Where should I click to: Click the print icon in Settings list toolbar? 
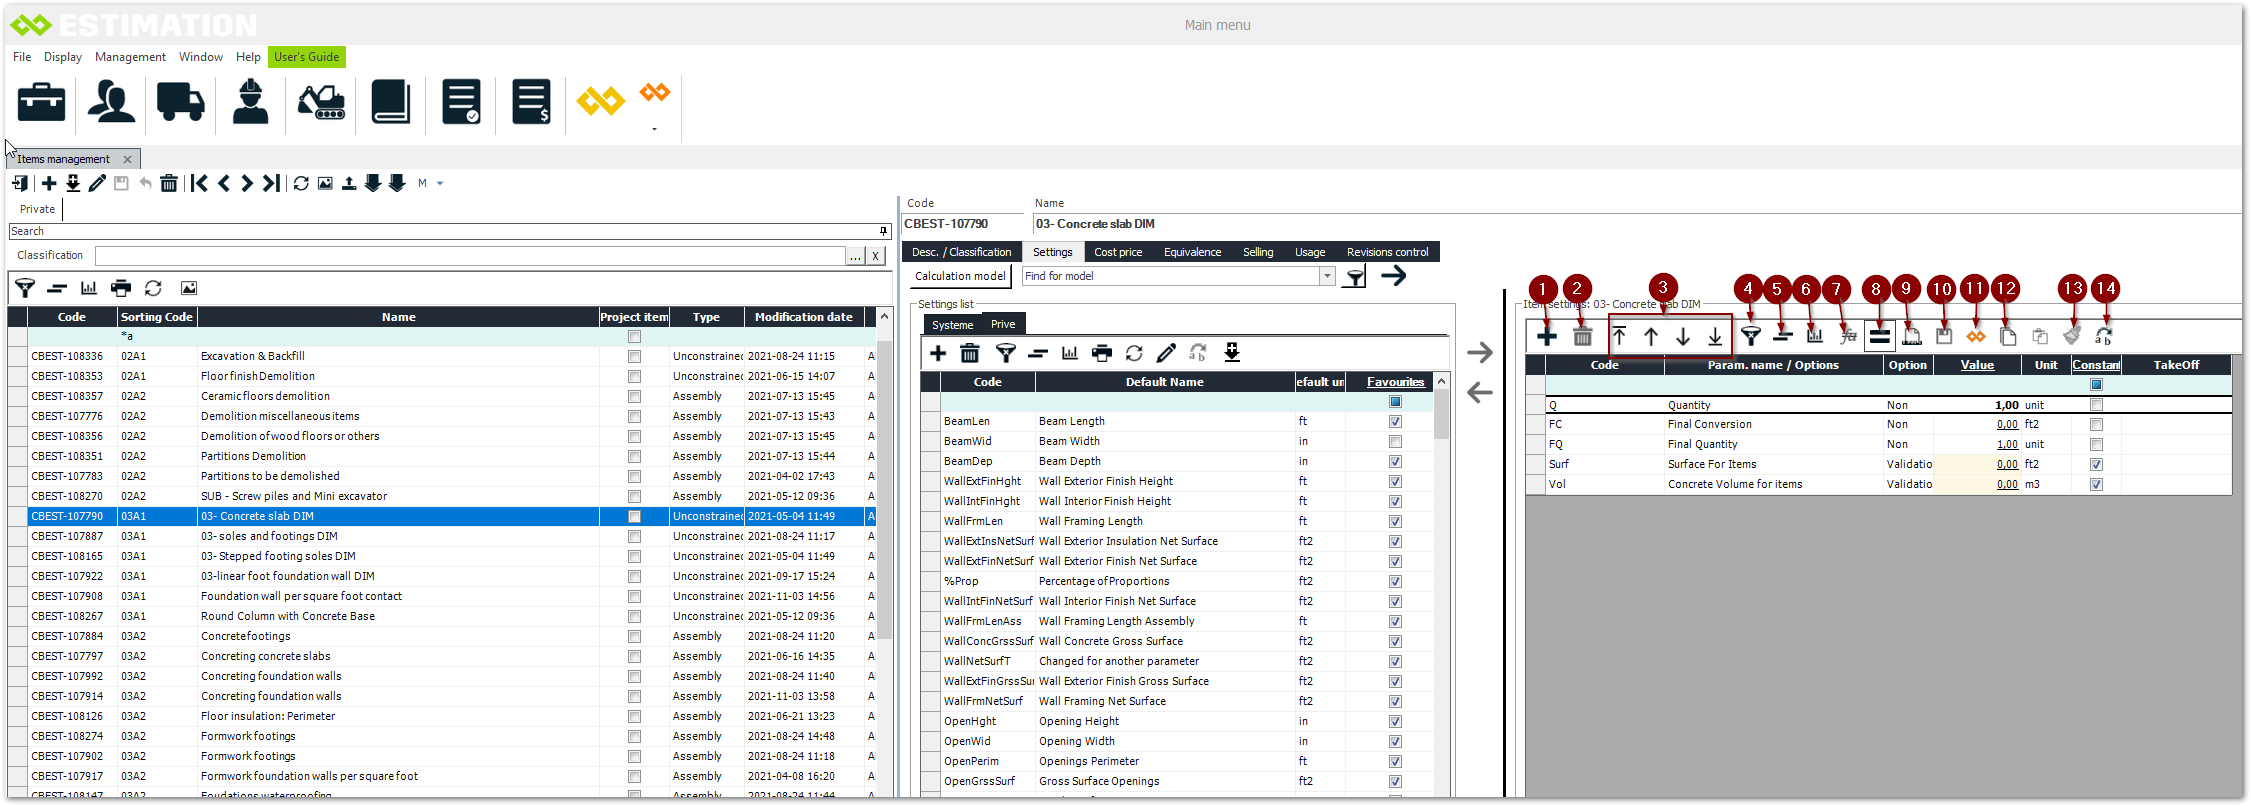tap(1102, 353)
